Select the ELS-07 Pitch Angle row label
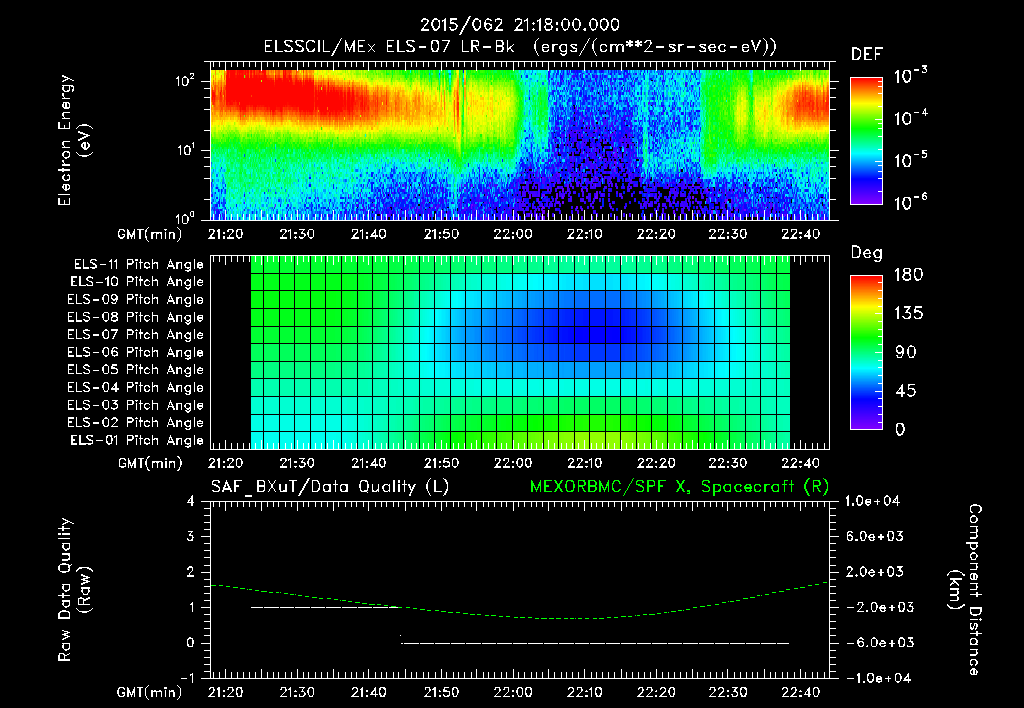Screen dimensions: 1024x708 pyautogui.click(x=136, y=334)
